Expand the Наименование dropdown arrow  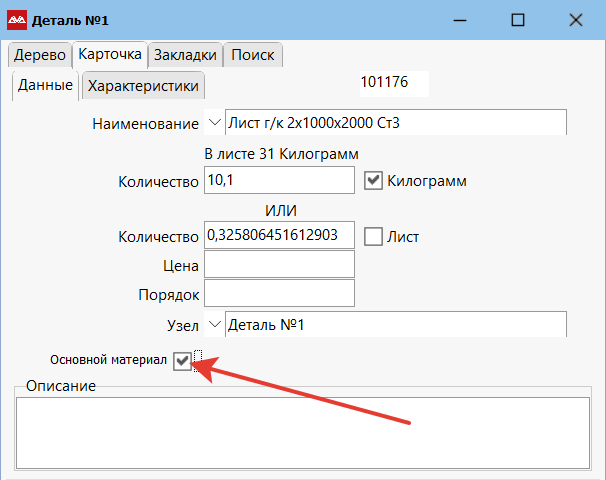(x=214, y=123)
